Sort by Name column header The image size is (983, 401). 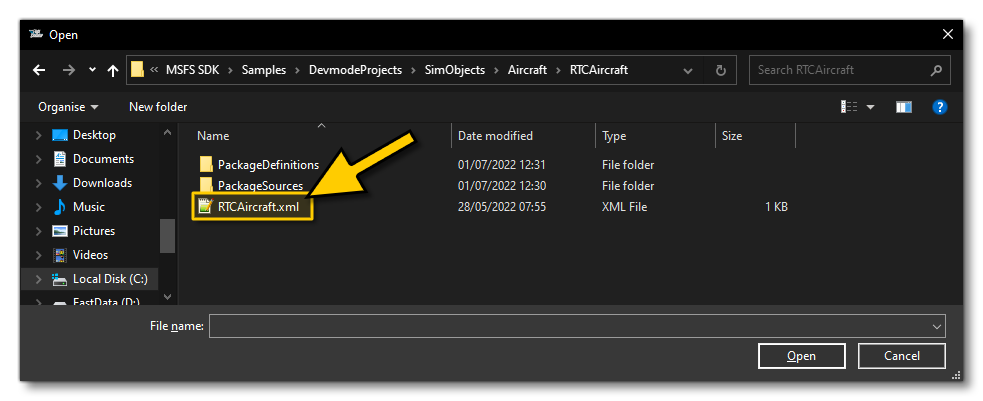pyautogui.click(x=213, y=136)
